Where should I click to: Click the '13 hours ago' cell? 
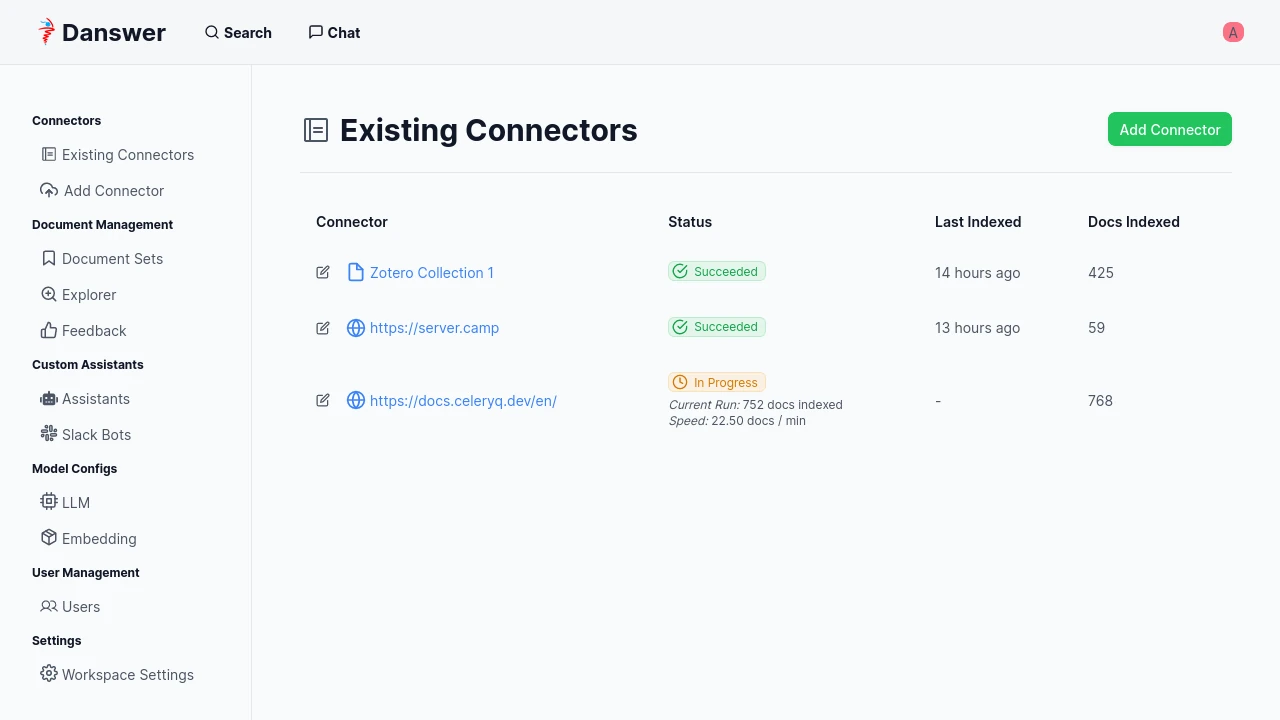(978, 328)
